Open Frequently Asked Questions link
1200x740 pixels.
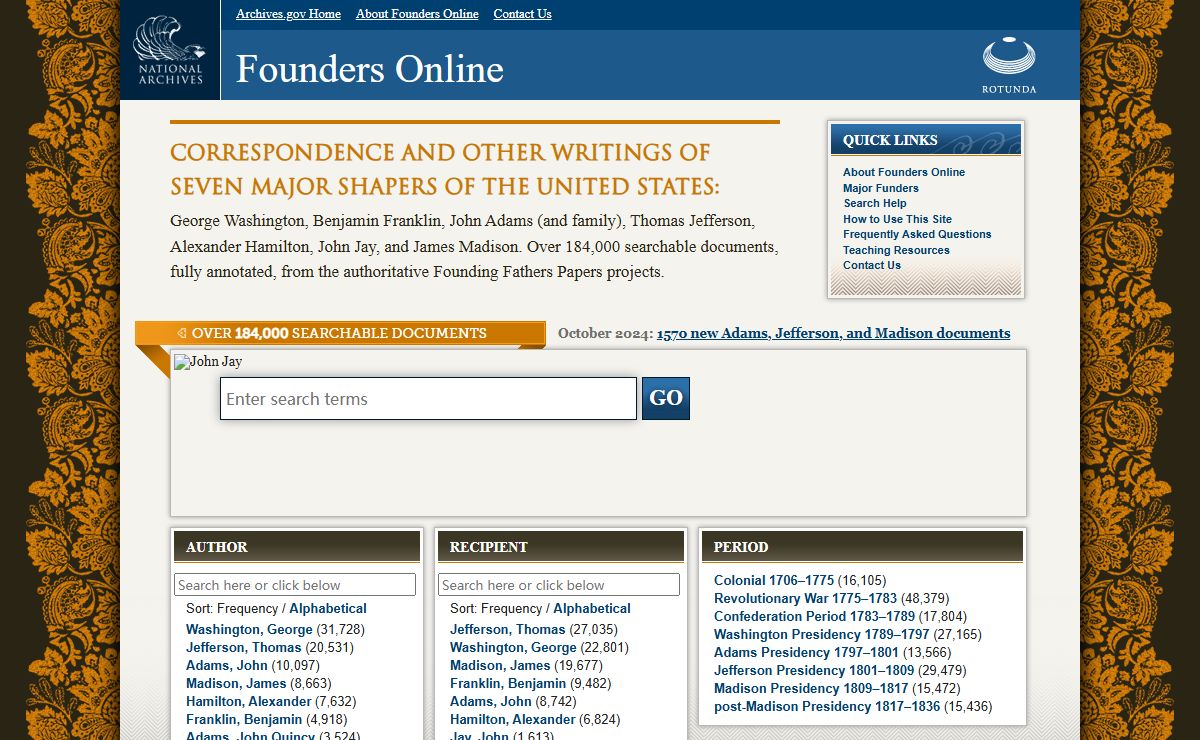tap(917, 234)
